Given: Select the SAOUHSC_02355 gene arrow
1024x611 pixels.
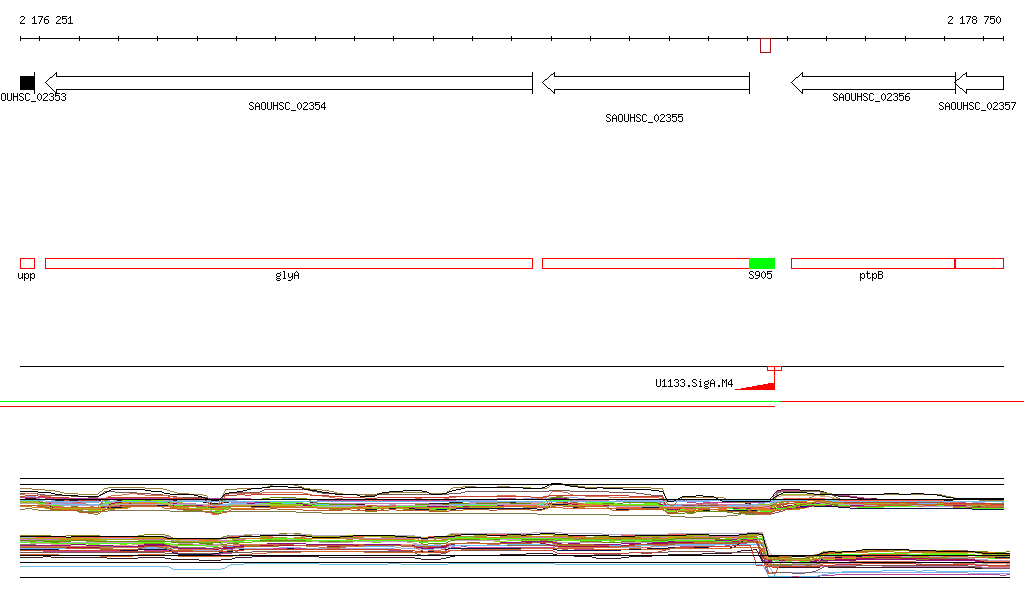Looking at the screenshot, I should click(x=645, y=82).
